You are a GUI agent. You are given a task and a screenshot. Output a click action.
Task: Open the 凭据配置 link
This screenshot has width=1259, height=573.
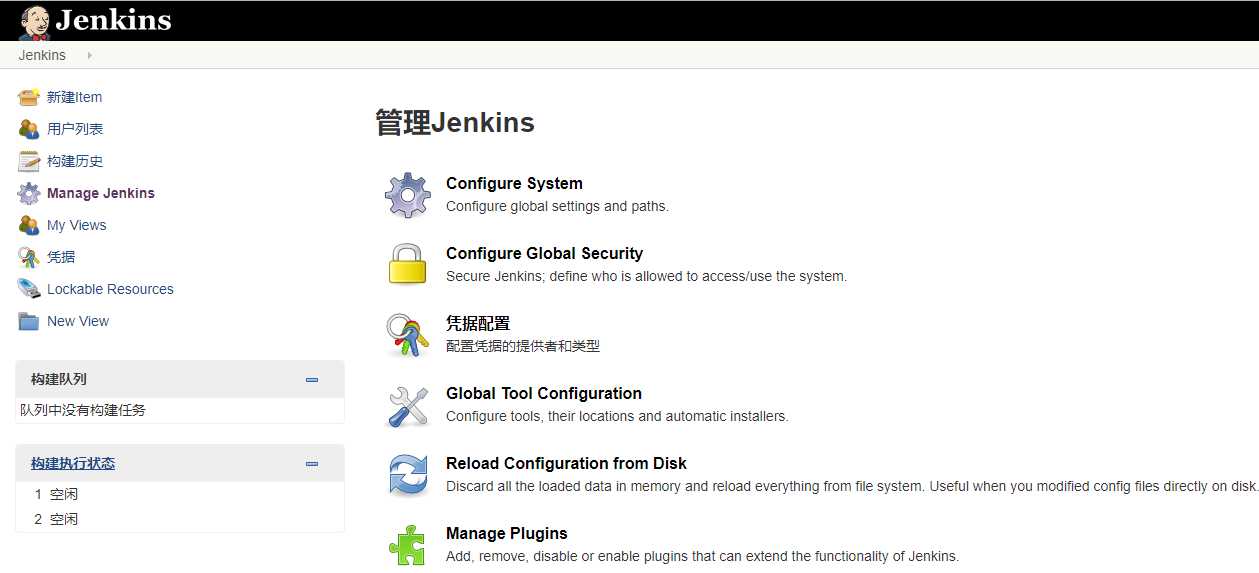click(x=478, y=323)
